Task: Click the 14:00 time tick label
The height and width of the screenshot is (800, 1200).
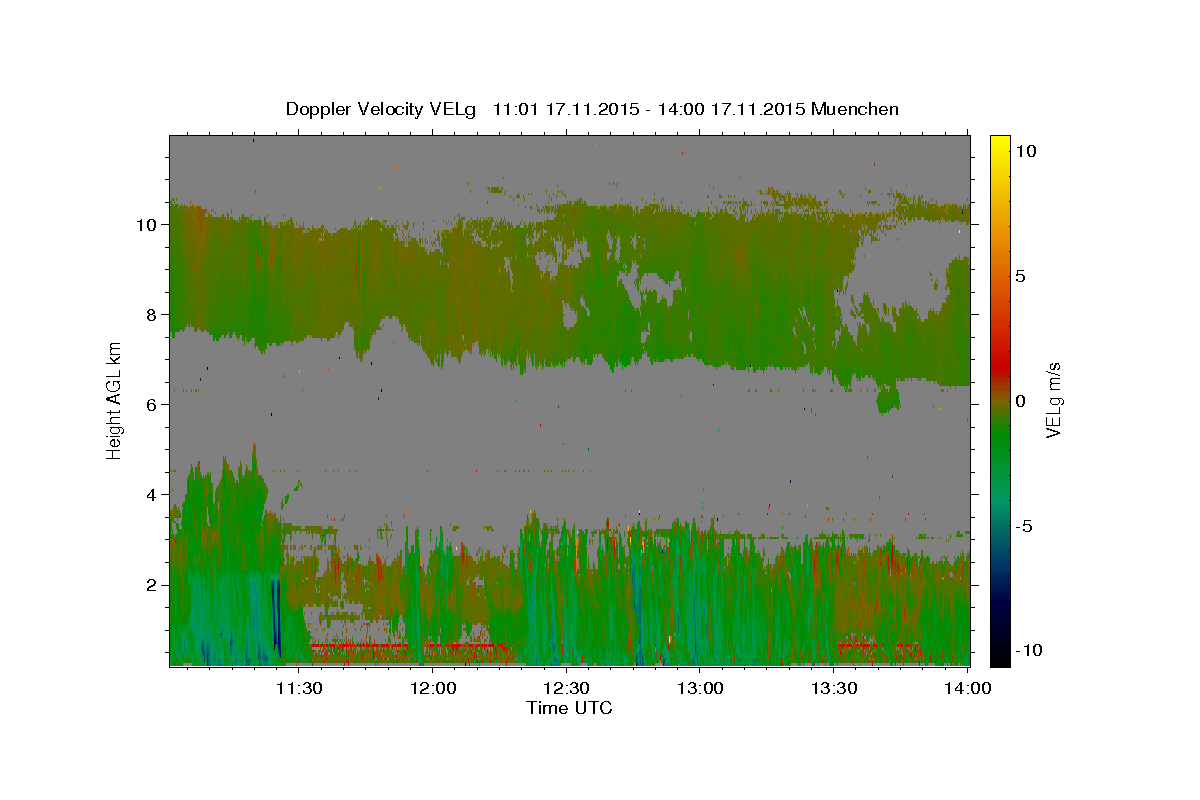Action: click(x=967, y=688)
